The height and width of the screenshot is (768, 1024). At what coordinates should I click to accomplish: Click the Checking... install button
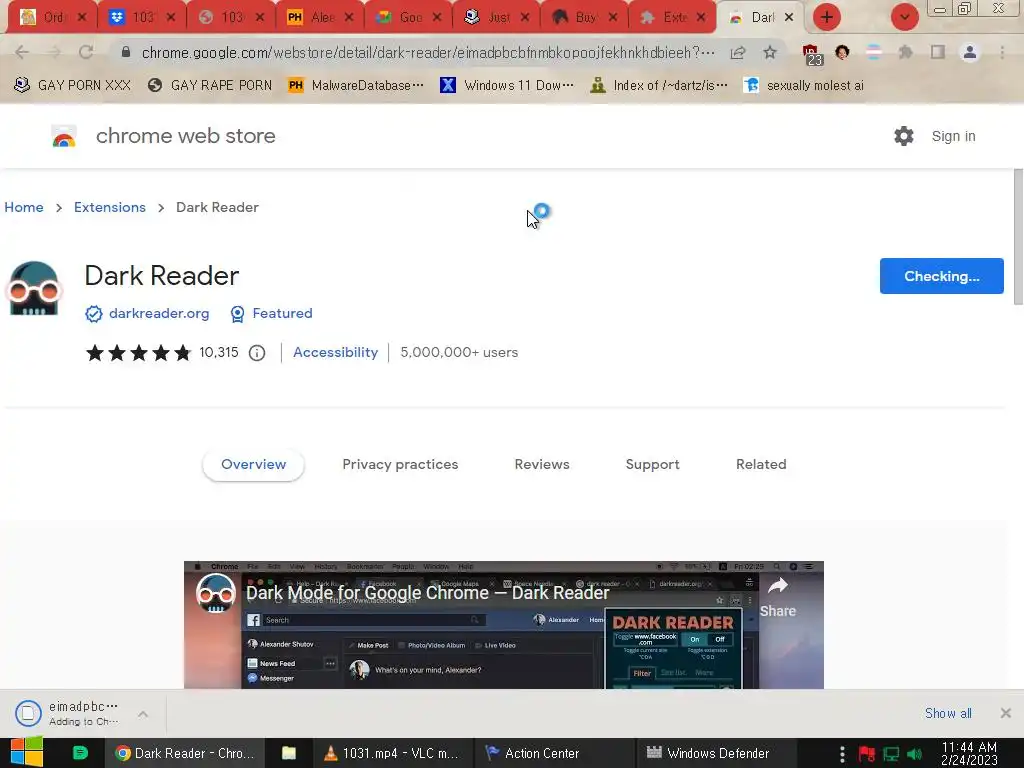coord(941,276)
